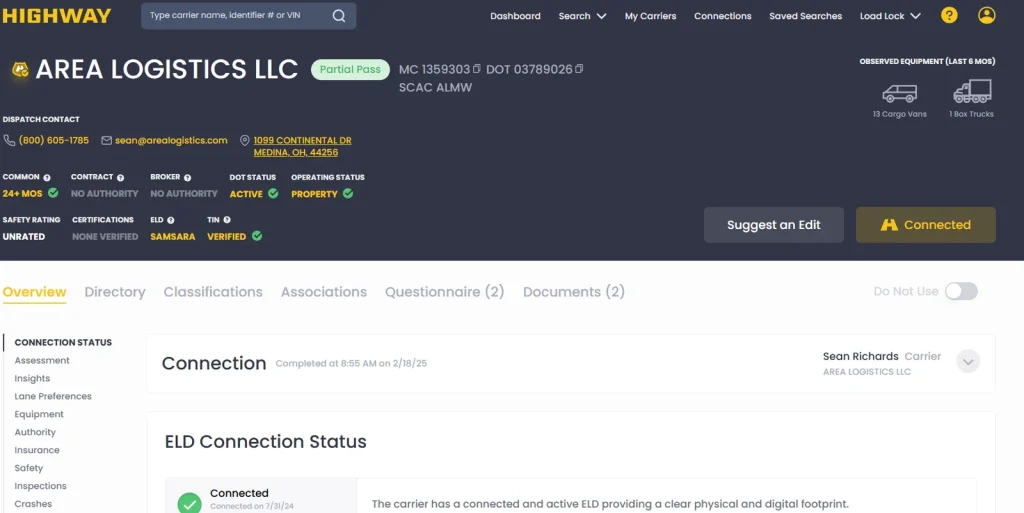Click the Cargo Vans equipment icon
The height and width of the screenshot is (513, 1024).
[x=899, y=93]
